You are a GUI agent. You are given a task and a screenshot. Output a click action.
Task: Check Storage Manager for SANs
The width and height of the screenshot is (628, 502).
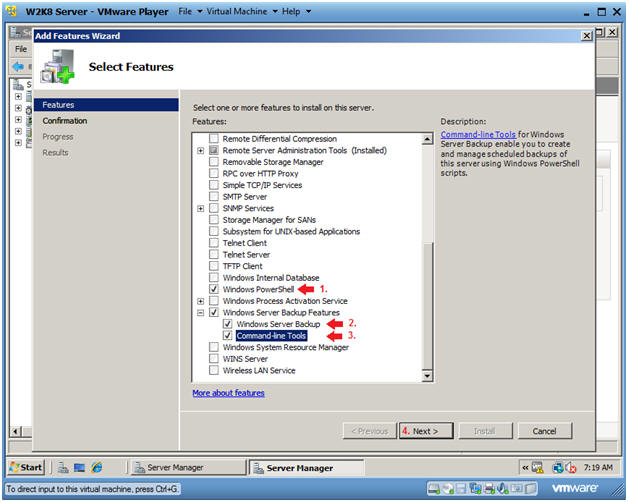(x=214, y=220)
